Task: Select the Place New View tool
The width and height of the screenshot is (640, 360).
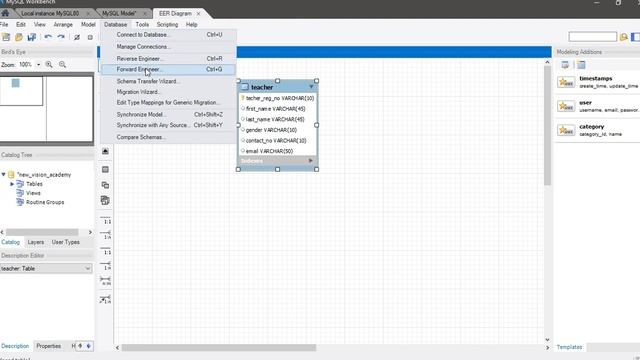Action: pos(105,185)
